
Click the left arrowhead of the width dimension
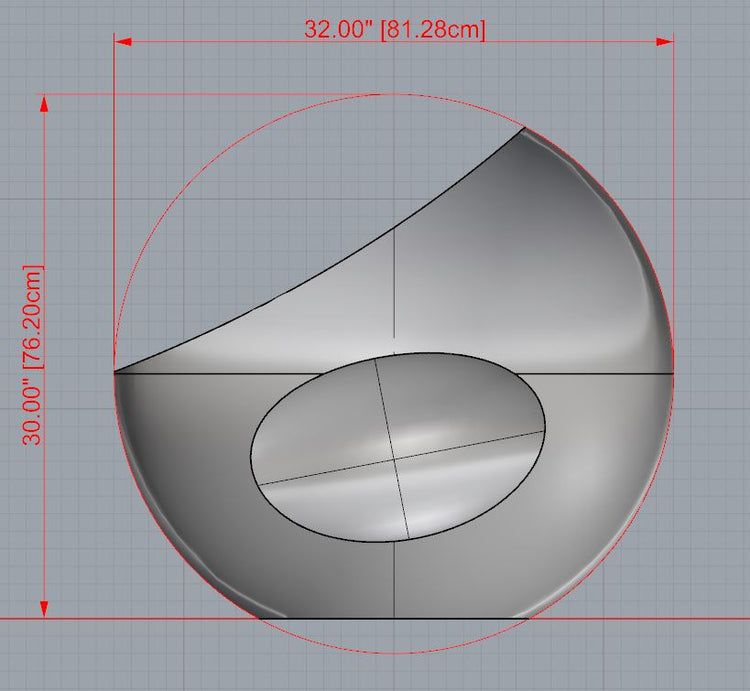(123, 41)
